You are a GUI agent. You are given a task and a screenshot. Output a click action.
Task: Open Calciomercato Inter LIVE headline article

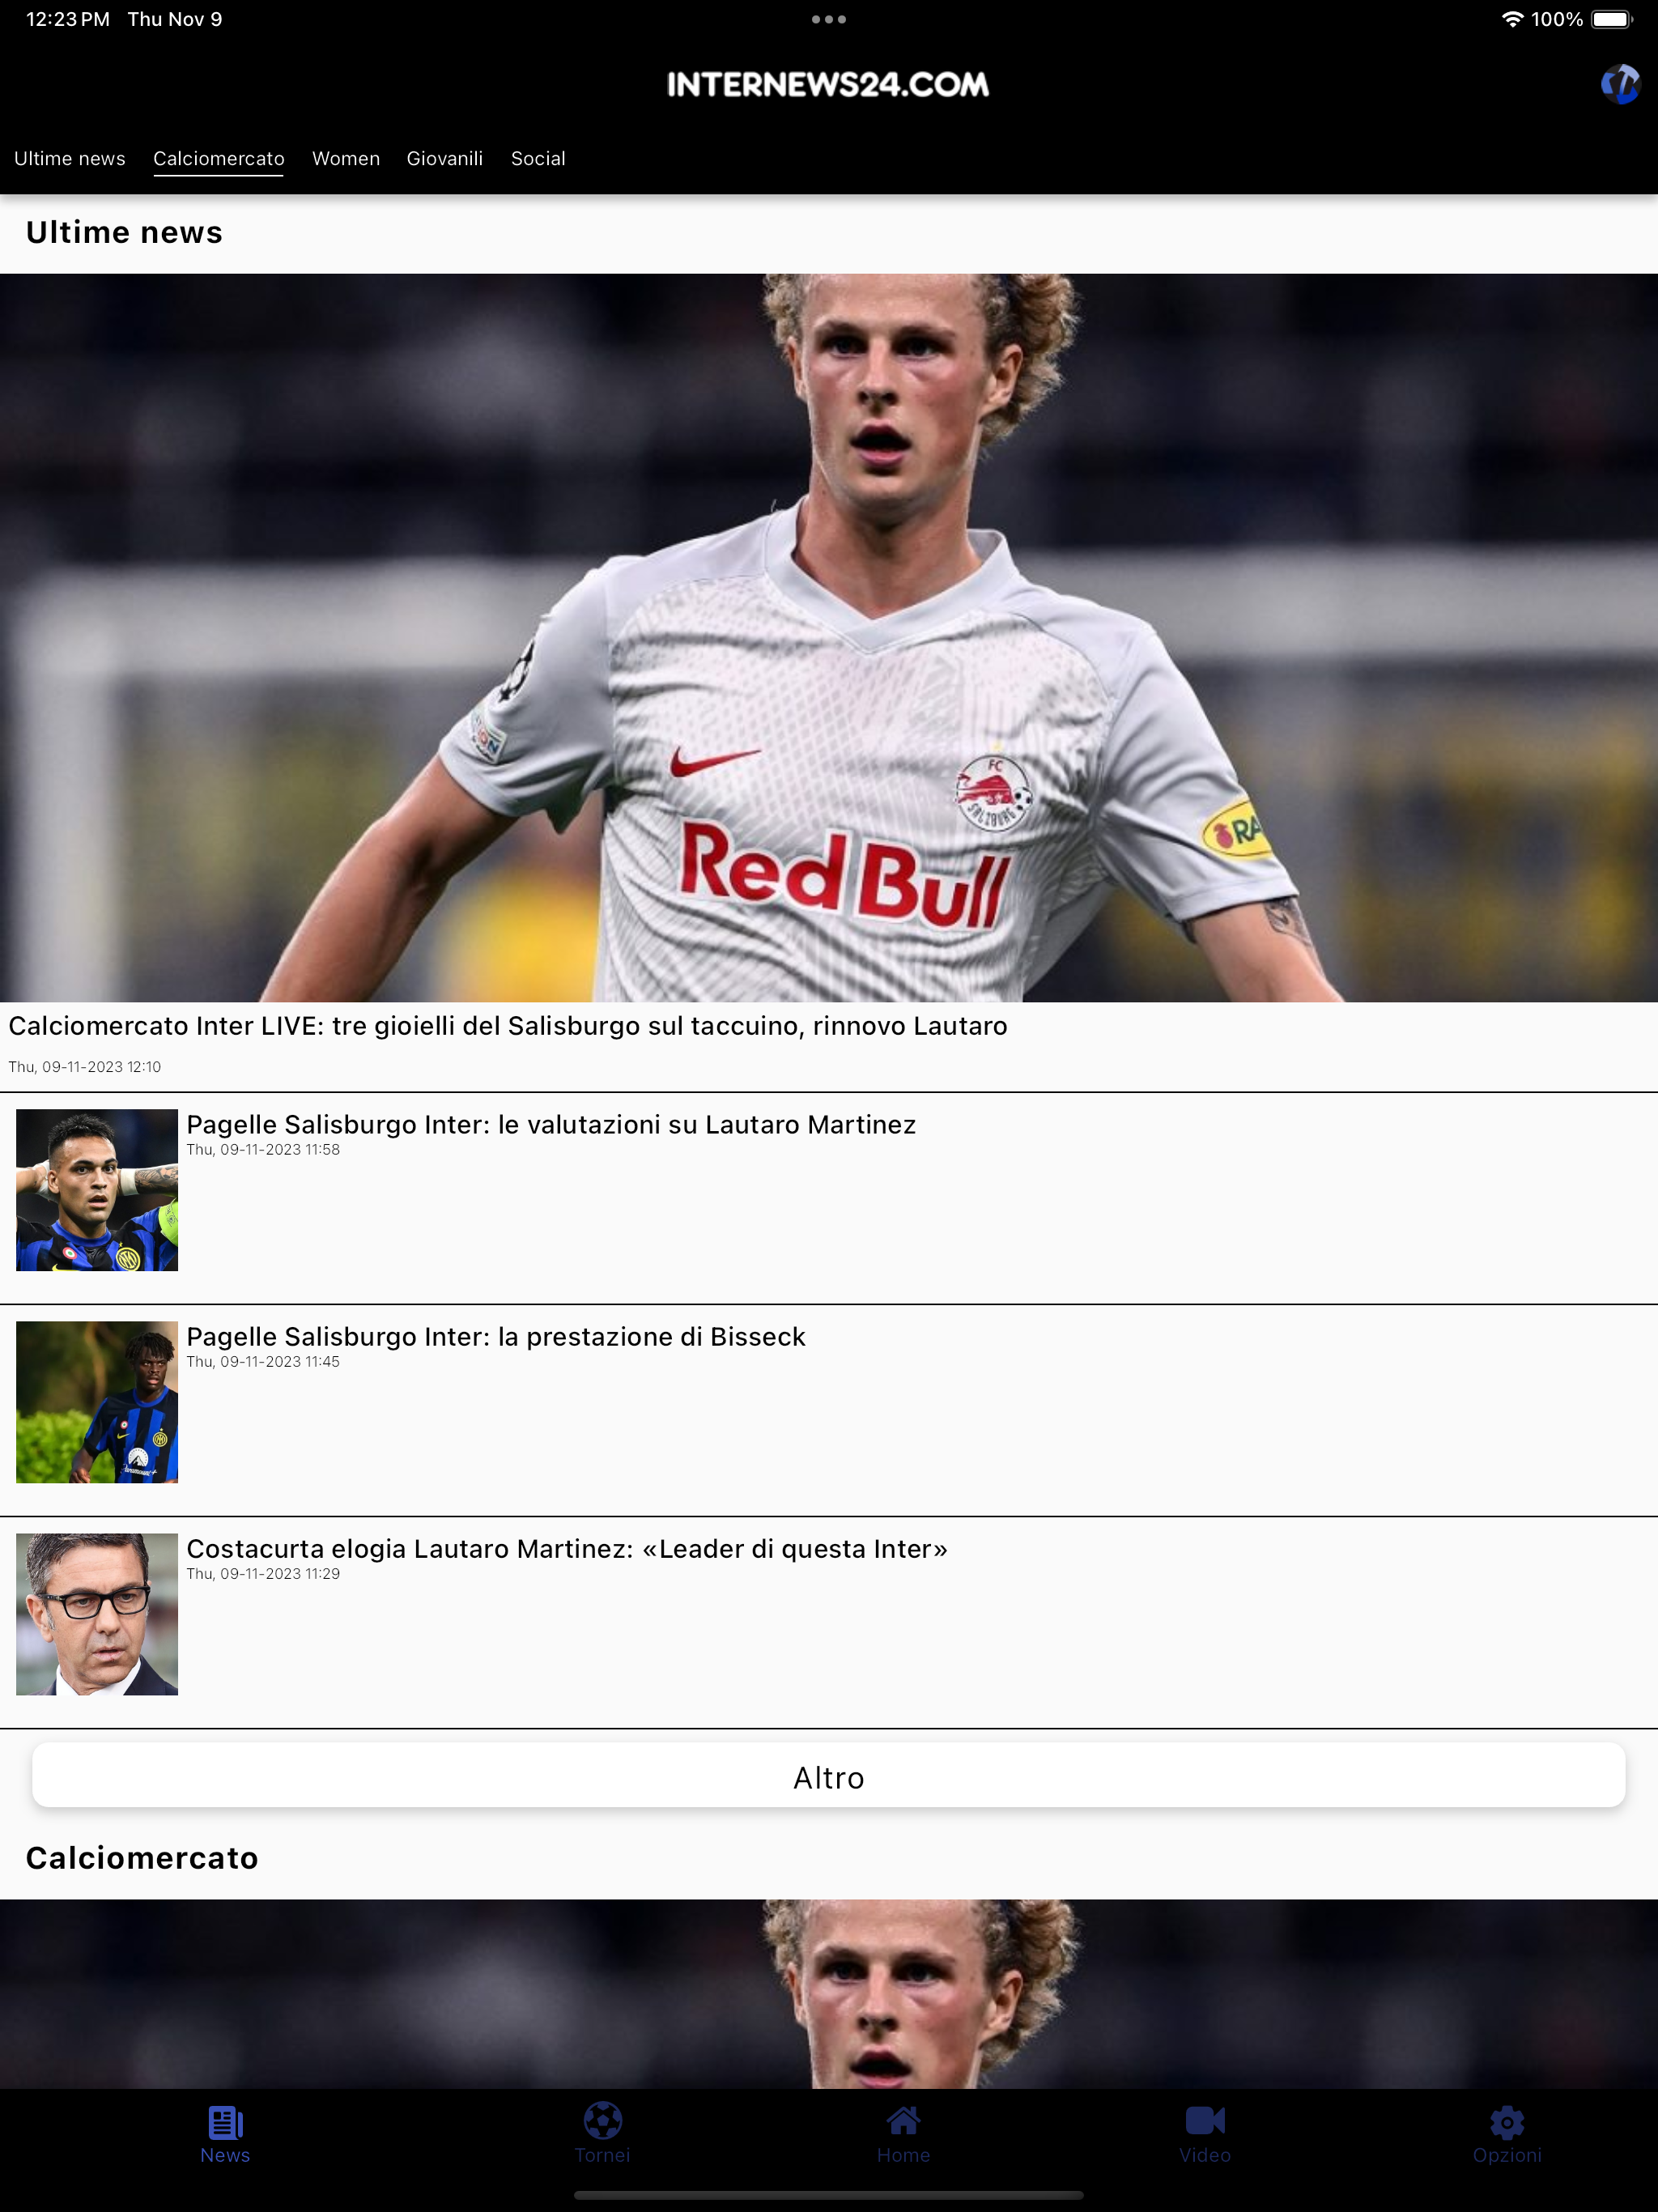tap(508, 1026)
